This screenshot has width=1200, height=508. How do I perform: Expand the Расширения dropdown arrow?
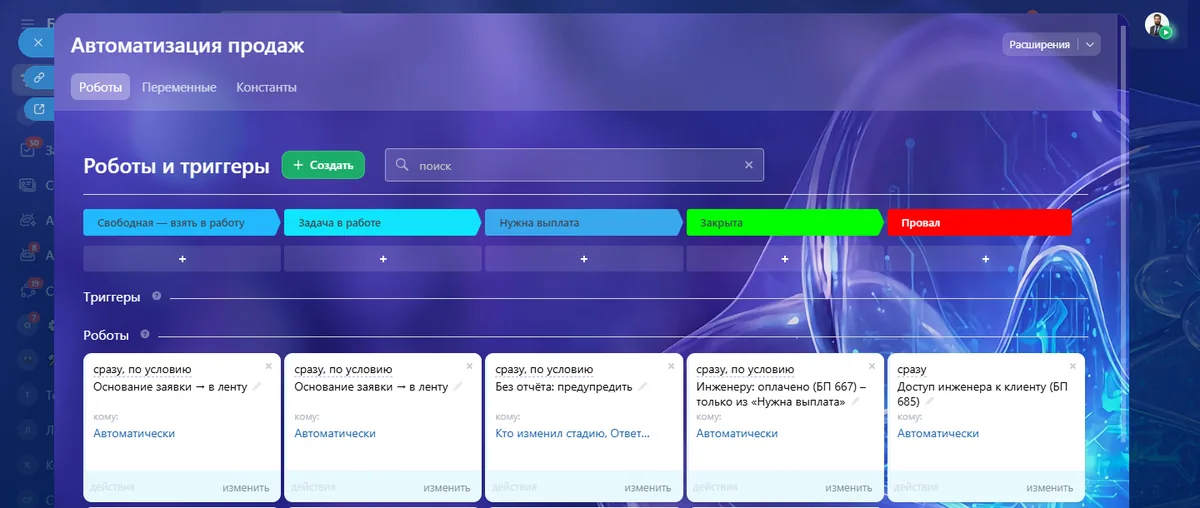pos(1090,44)
